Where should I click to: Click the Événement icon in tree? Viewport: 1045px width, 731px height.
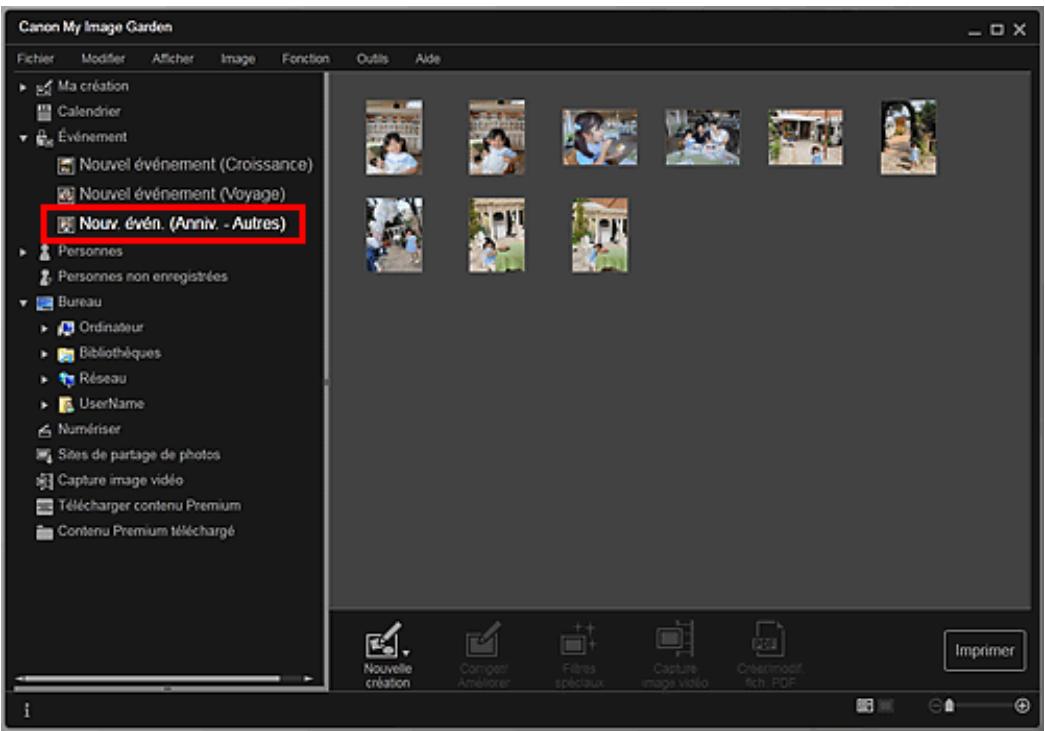click(x=44, y=138)
